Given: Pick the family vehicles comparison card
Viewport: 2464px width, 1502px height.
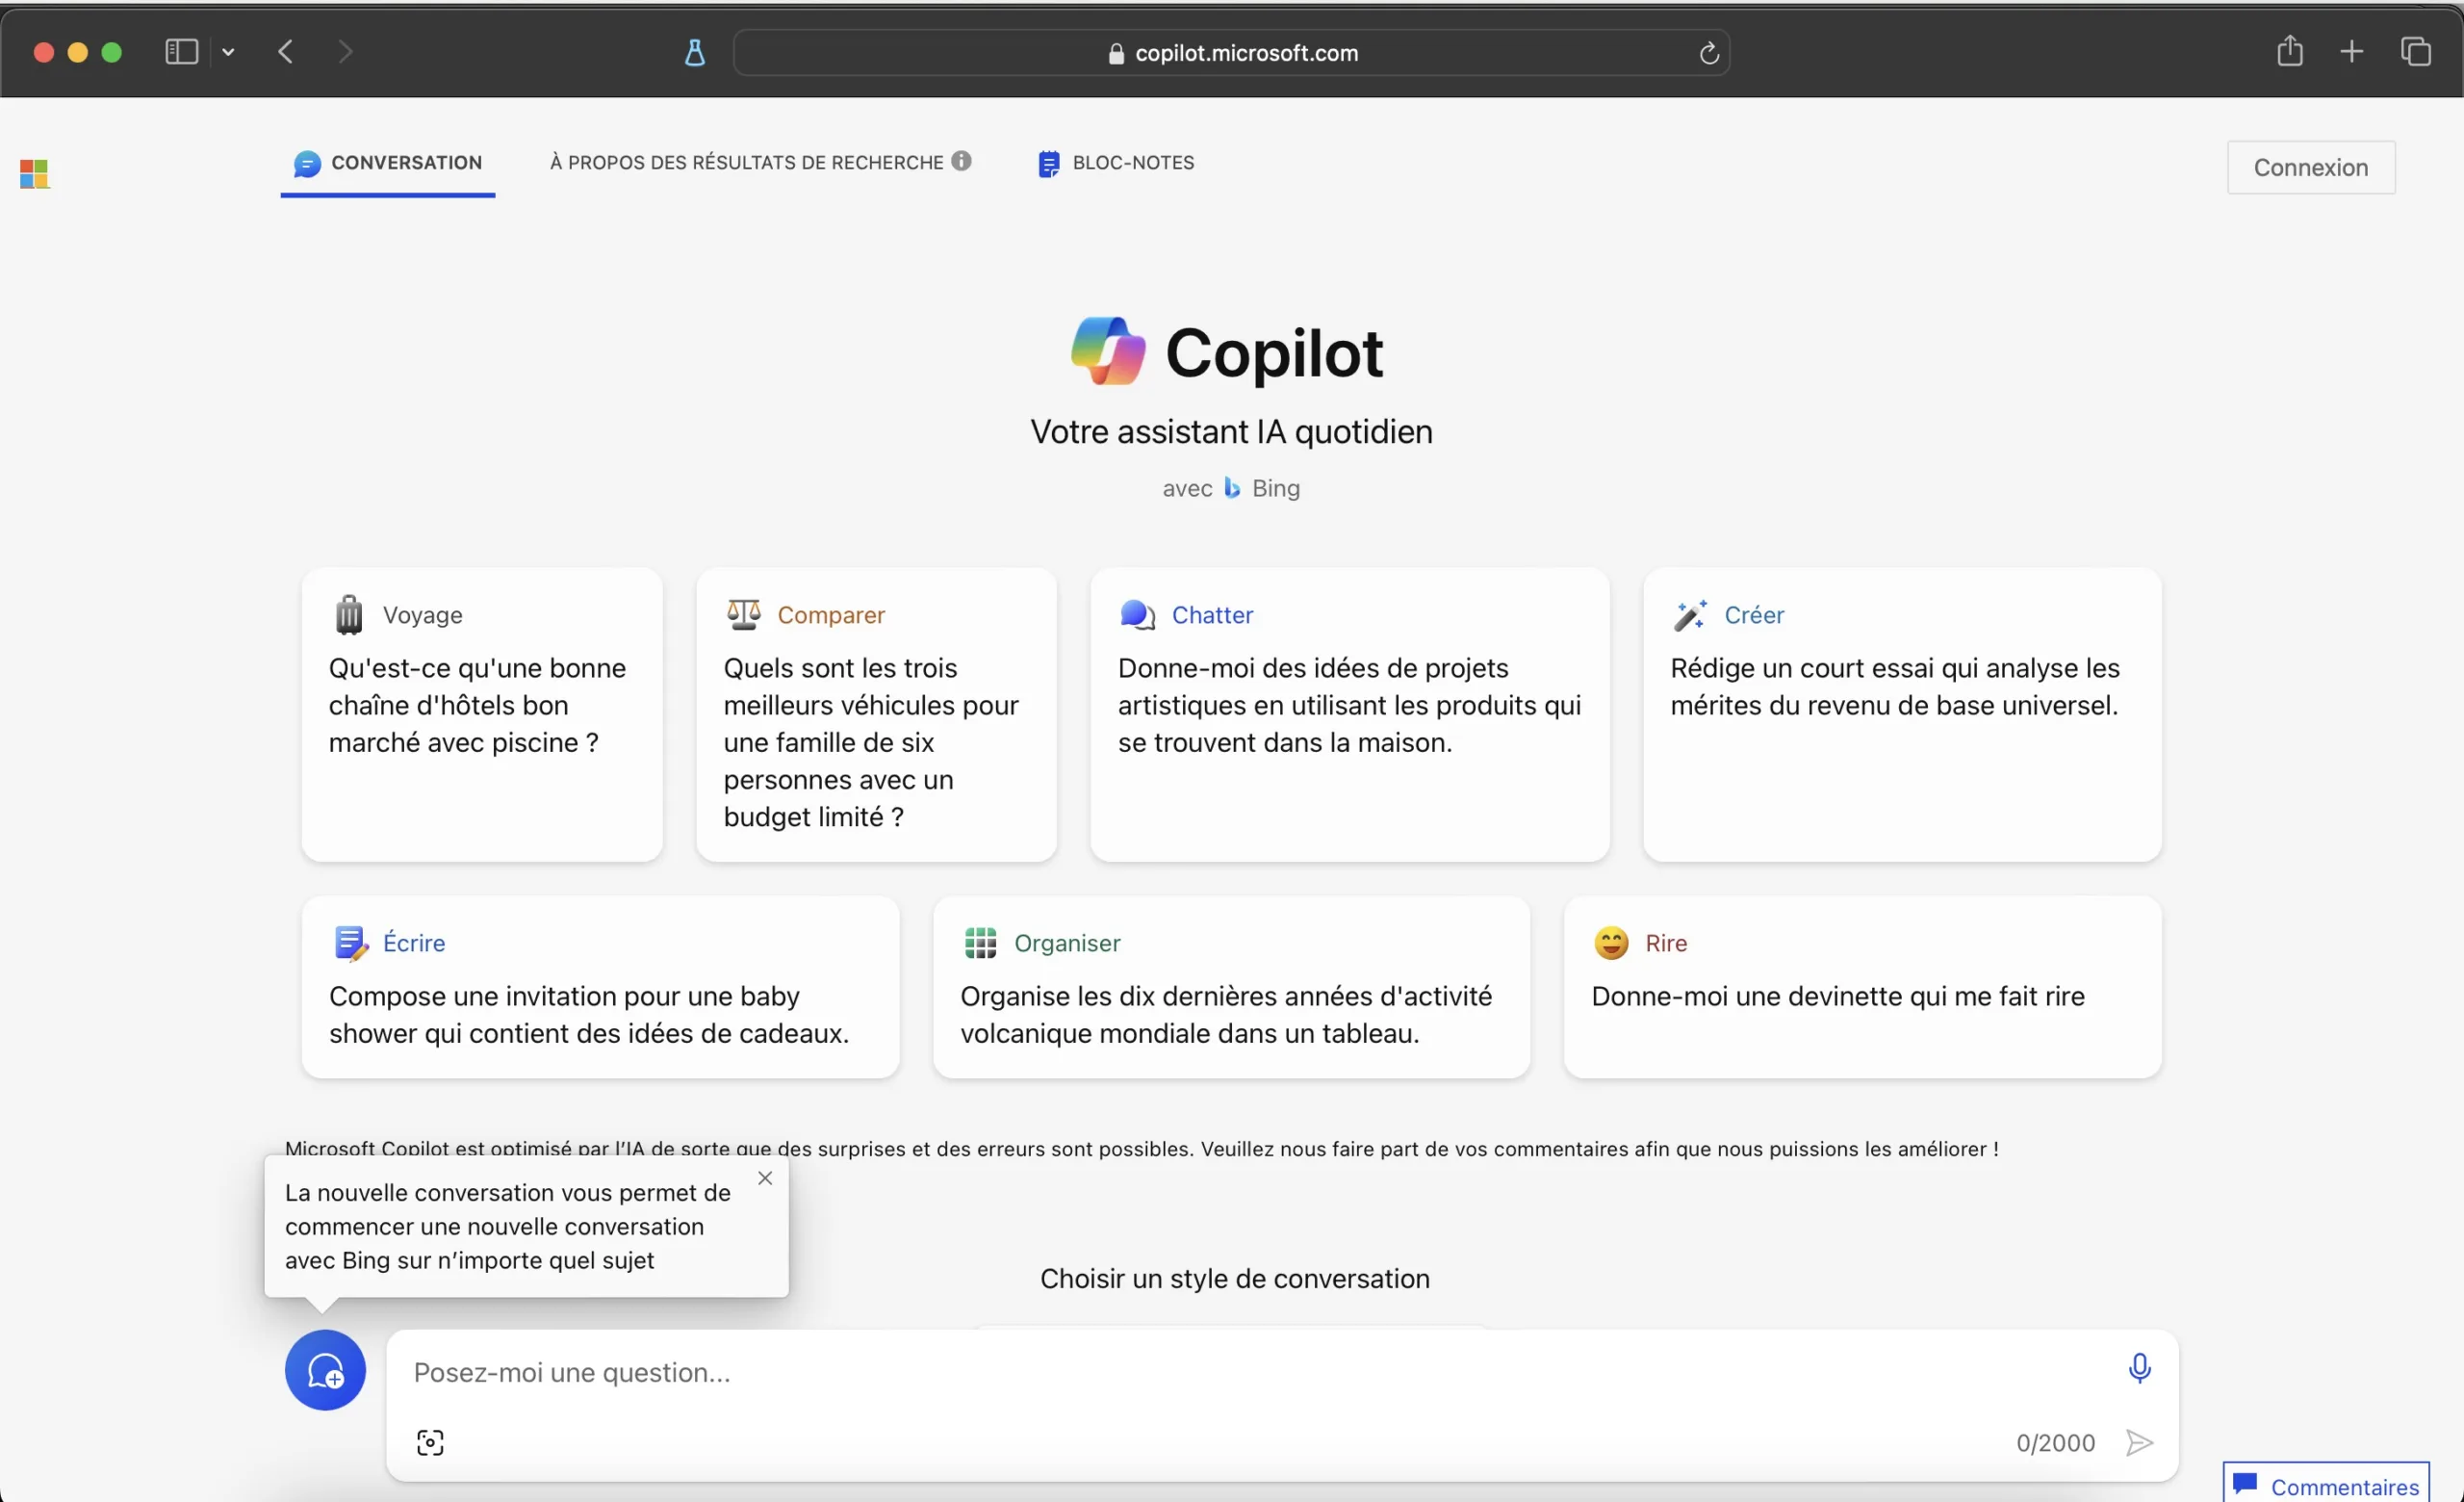Looking at the screenshot, I should pyautogui.click(x=876, y=714).
